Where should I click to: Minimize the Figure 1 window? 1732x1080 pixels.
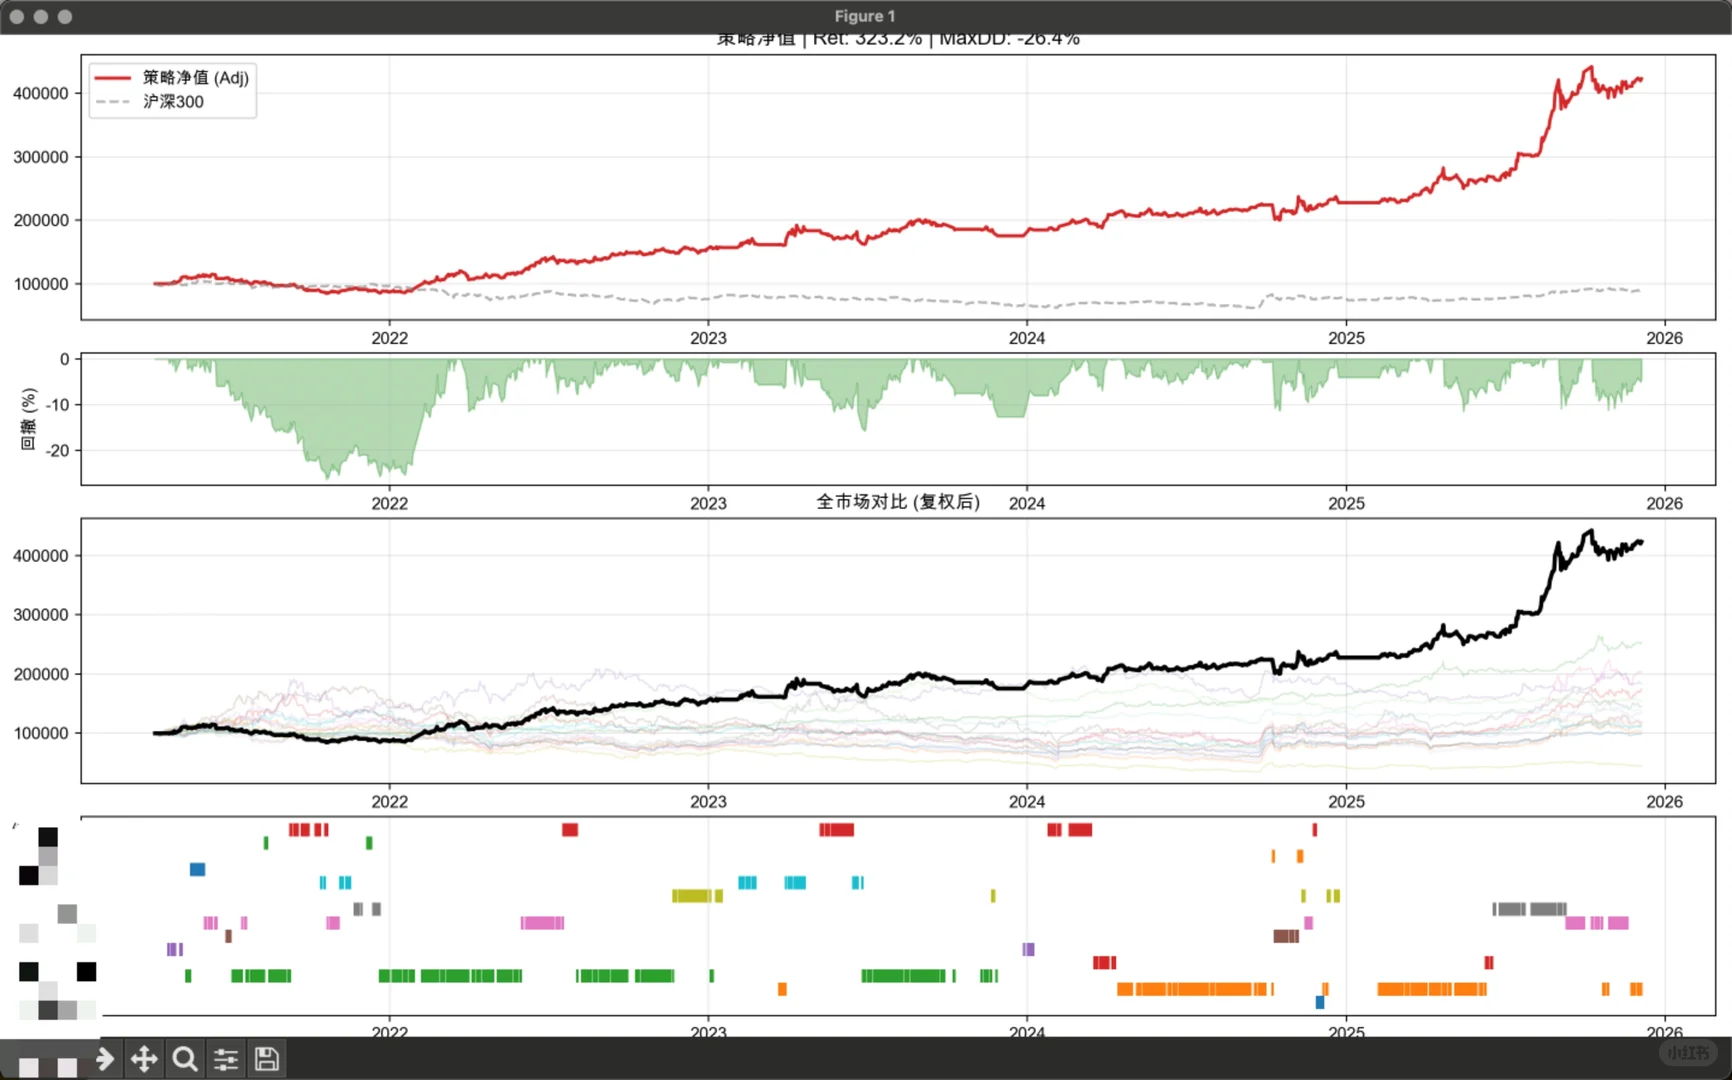41,16
